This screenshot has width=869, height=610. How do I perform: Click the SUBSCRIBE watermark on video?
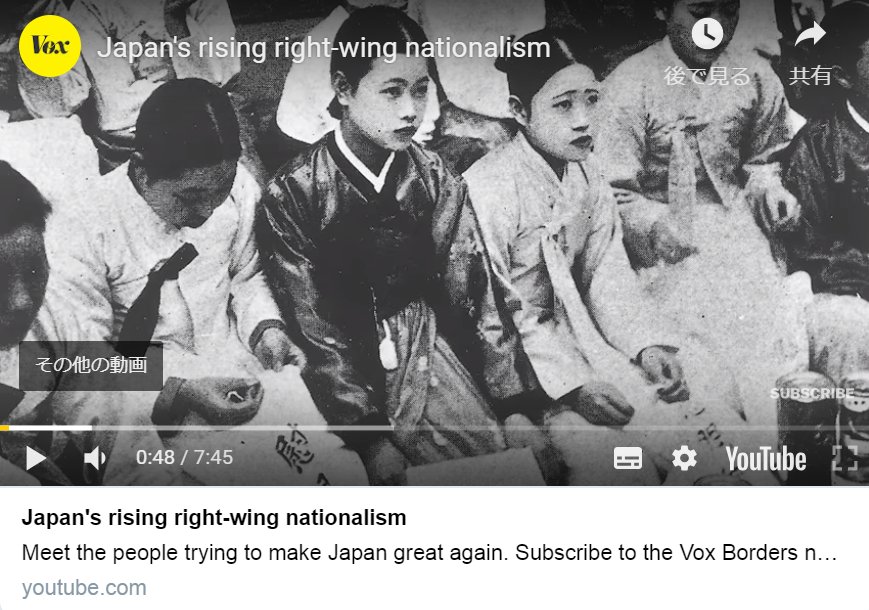(x=812, y=393)
